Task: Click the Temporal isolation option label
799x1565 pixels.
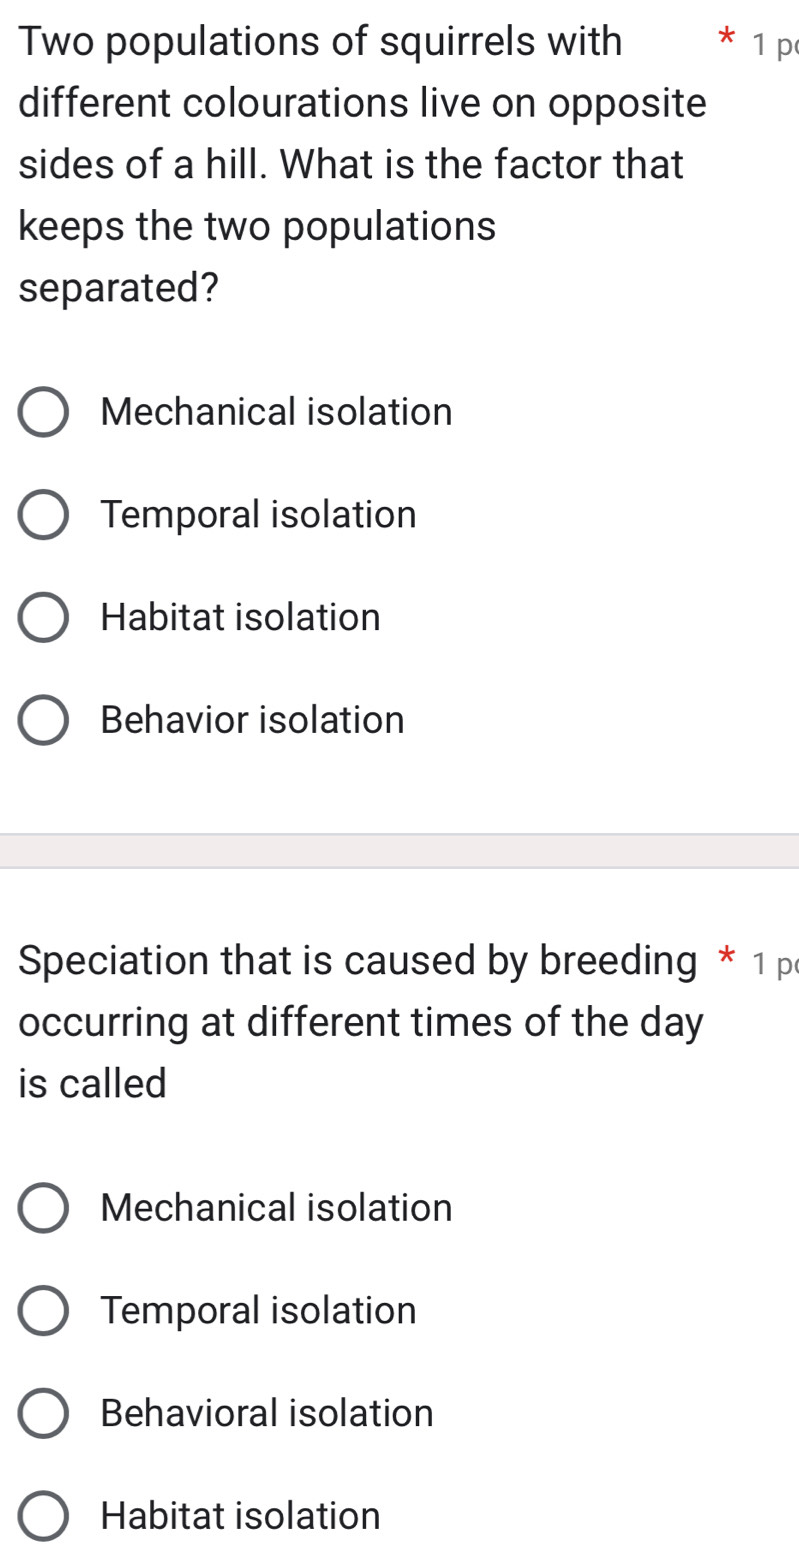Action: pos(258,515)
